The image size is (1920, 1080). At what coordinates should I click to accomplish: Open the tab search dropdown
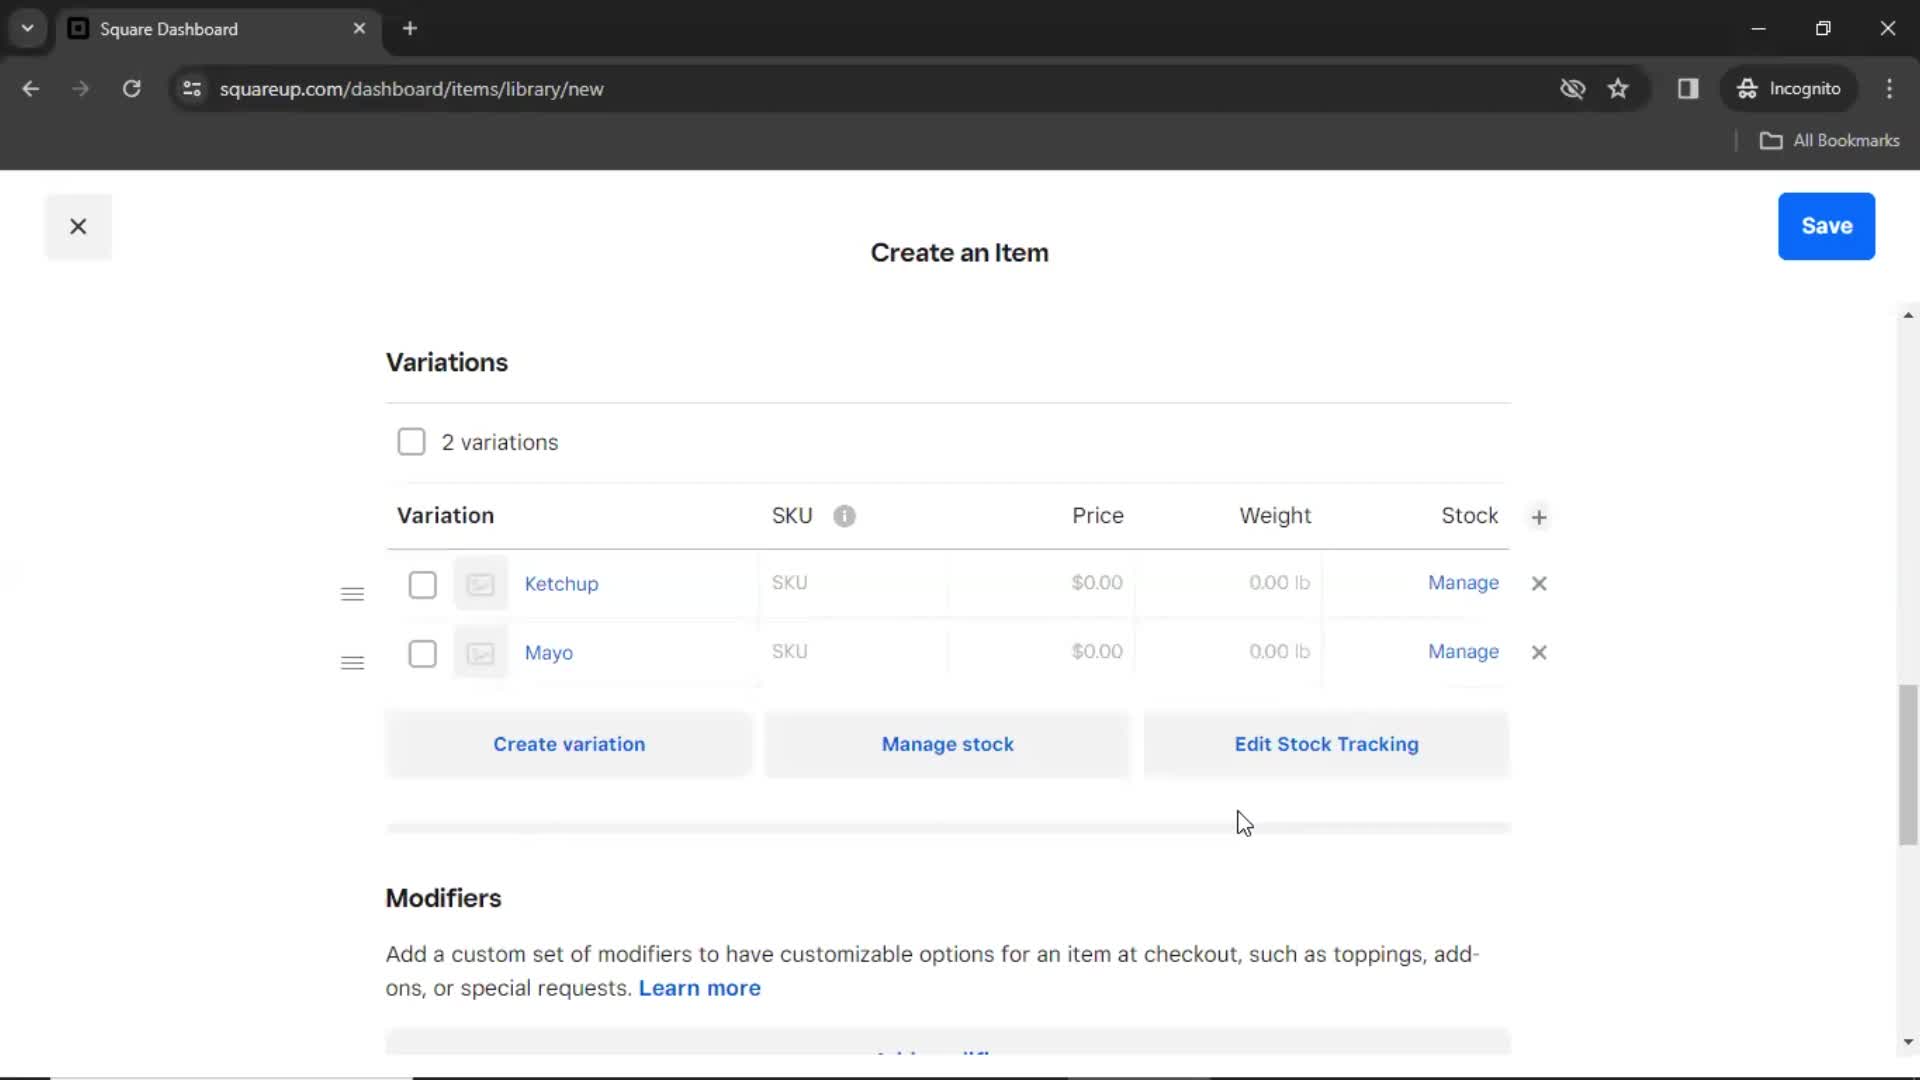tap(28, 29)
